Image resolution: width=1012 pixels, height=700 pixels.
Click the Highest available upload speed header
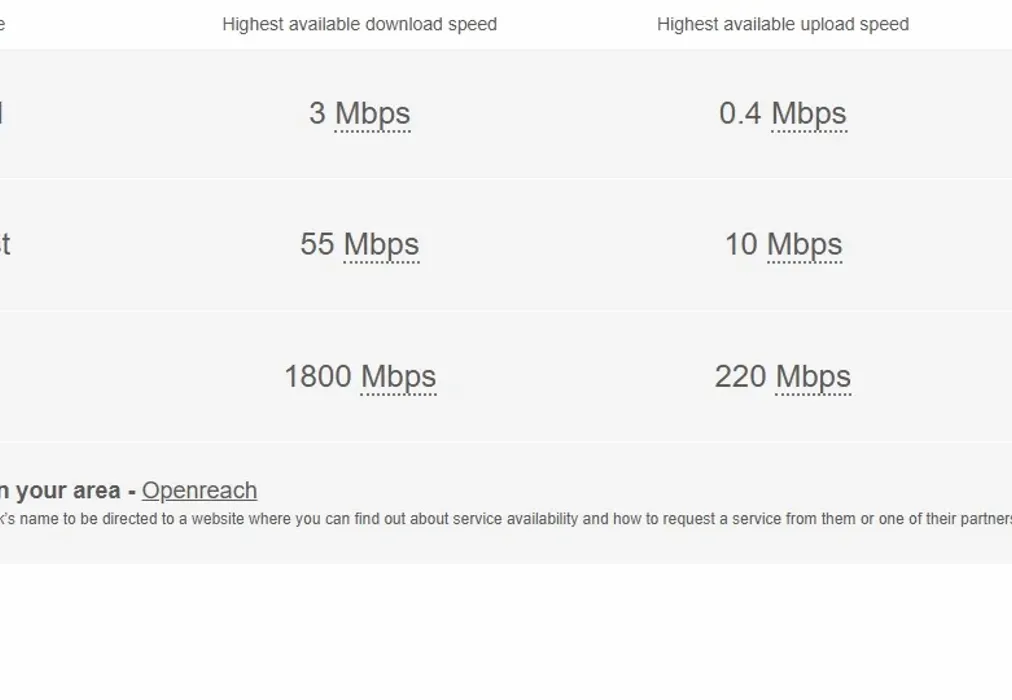point(782,25)
